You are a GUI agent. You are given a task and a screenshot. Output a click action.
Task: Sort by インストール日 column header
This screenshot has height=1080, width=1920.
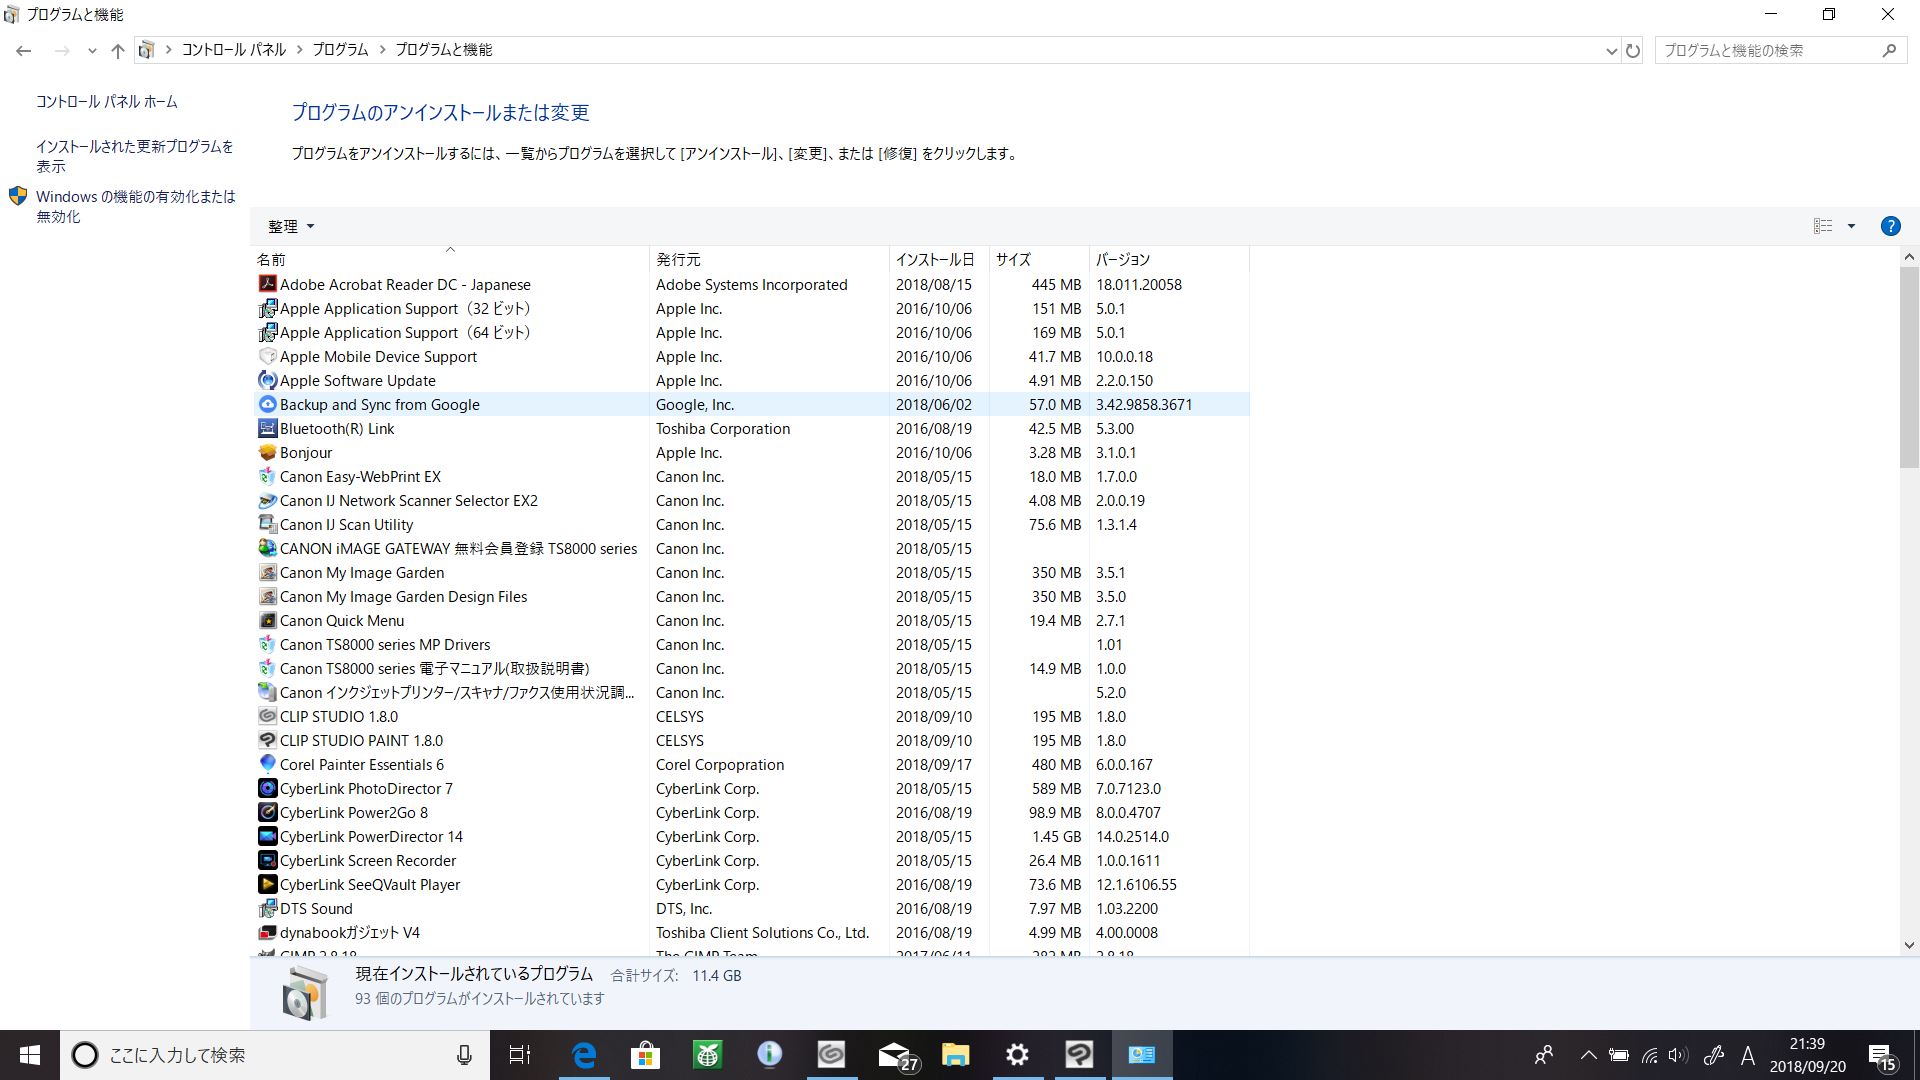(x=934, y=259)
